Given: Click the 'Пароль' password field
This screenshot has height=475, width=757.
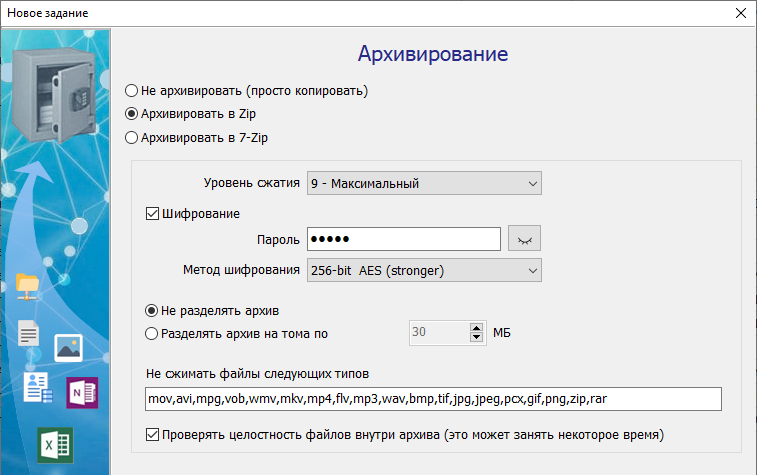Looking at the screenshot, I should click(x=403, y=239).
